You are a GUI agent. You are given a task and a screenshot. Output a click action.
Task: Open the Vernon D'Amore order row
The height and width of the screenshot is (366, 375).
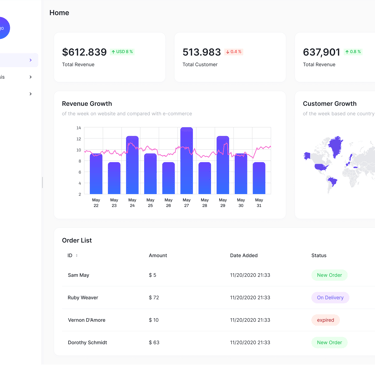point(218,320)
